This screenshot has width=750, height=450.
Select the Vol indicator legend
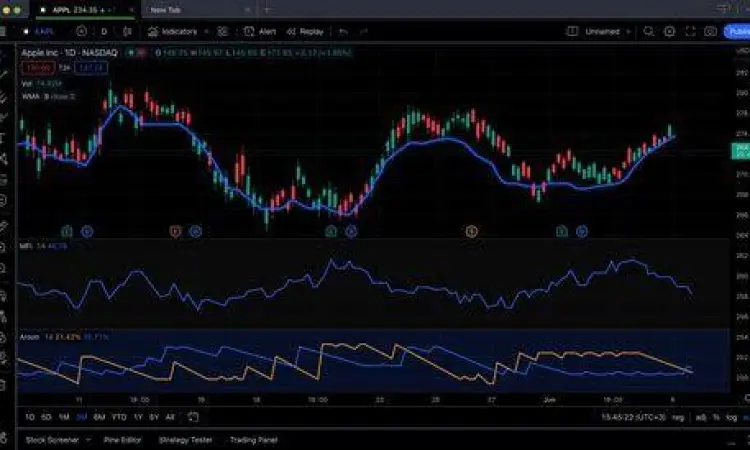(42, 83)
